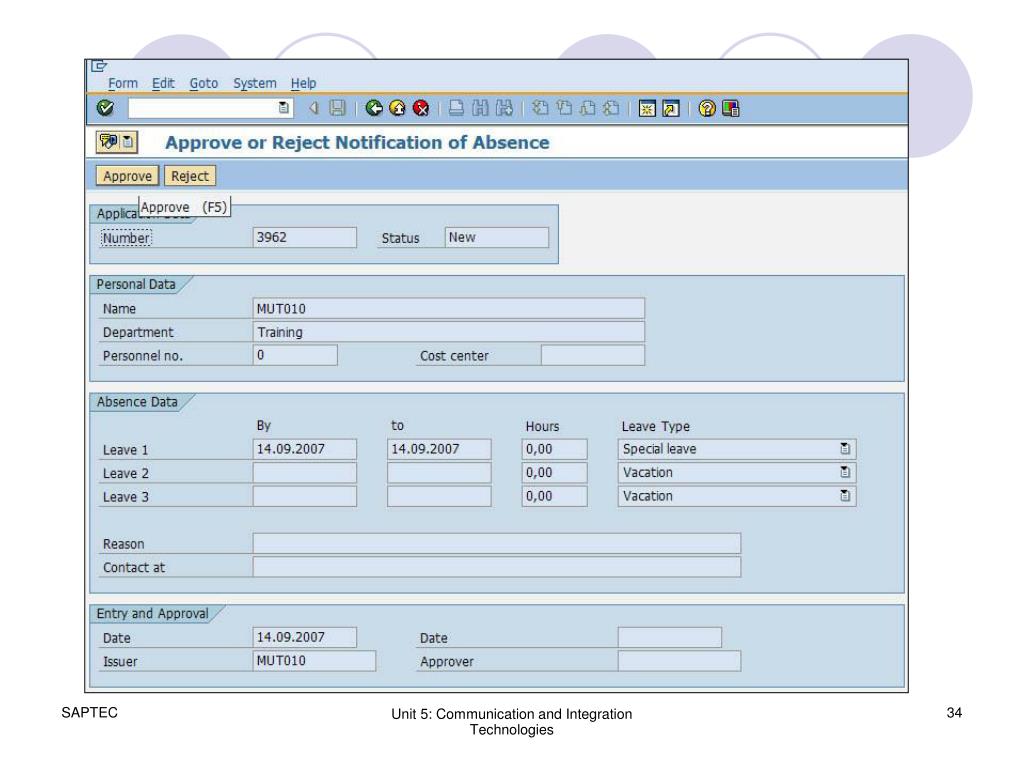Open the Leave 2 Vacation type dropdown
The height and width of the screenshot is (768, 1024).
845,472
